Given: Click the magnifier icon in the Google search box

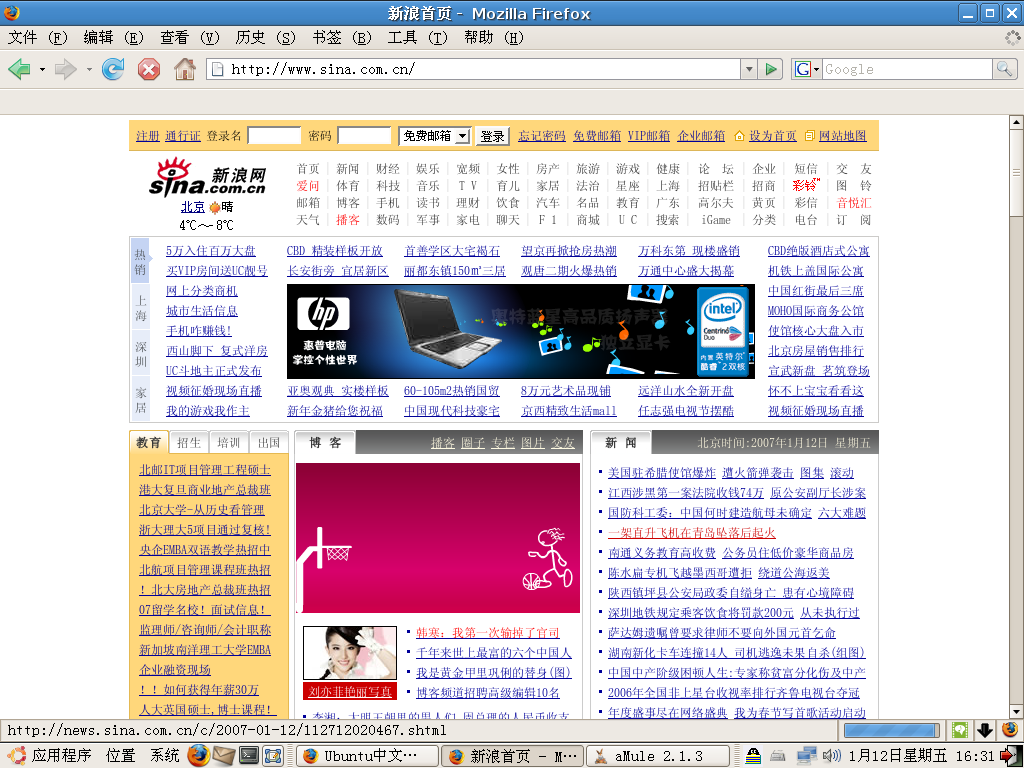Looking at the screenshot, I should tap(1004, 69).
